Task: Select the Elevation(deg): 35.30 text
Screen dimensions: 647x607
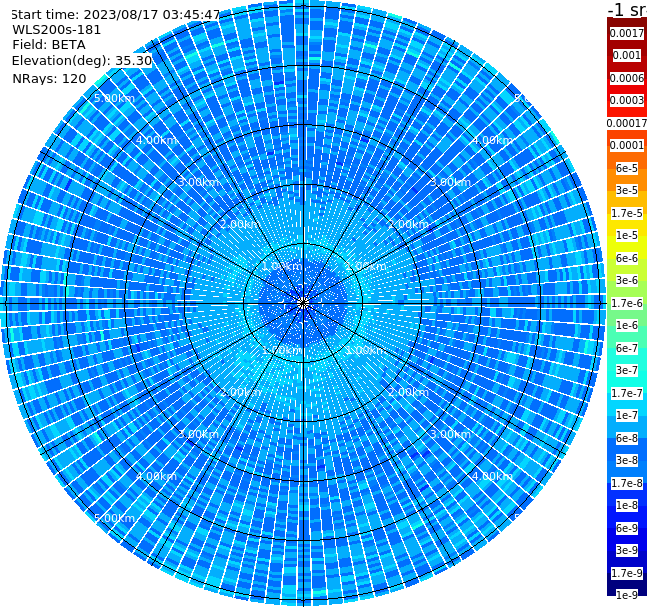Action: [x=82, y=61]
